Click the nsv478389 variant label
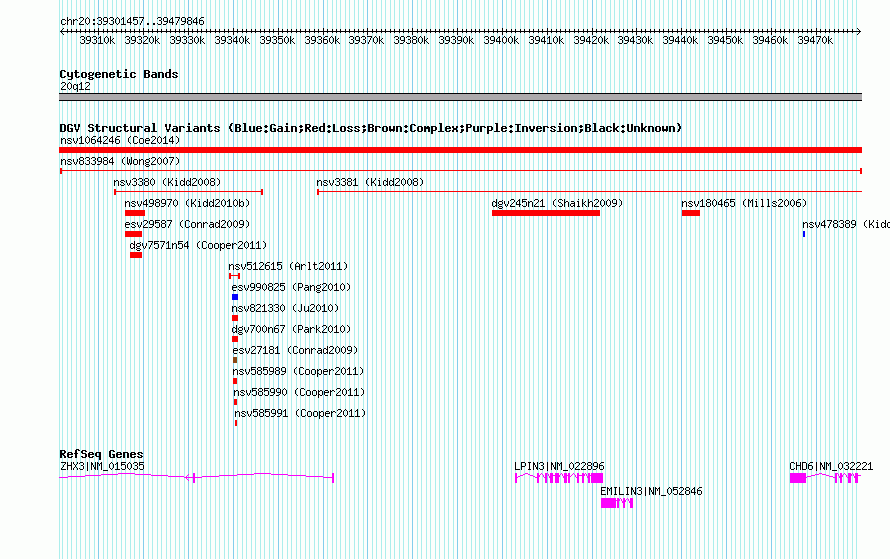 (846, 224)
